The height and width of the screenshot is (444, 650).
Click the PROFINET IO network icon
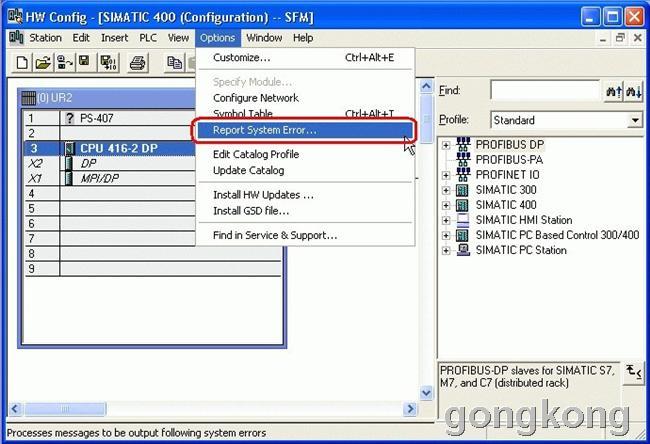[x=463, y=175]
